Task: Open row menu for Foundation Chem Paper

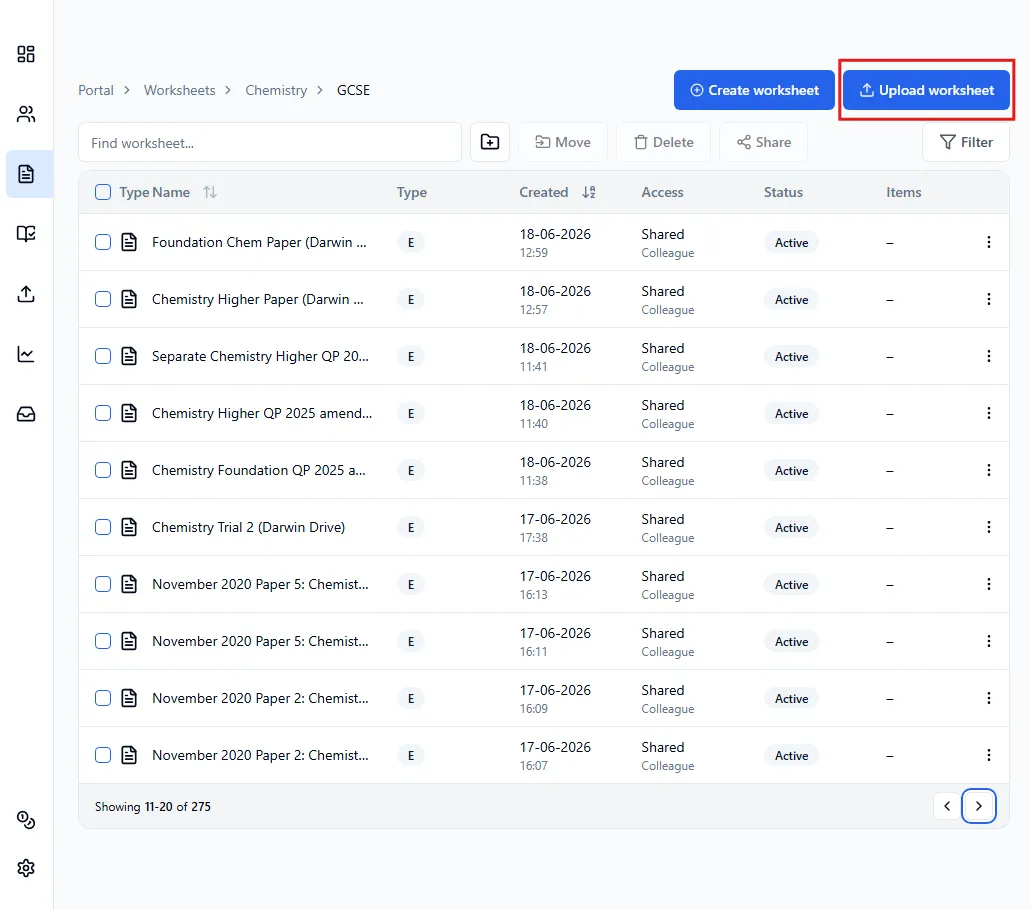Action: pyautogui.click(x=988, y=242)
